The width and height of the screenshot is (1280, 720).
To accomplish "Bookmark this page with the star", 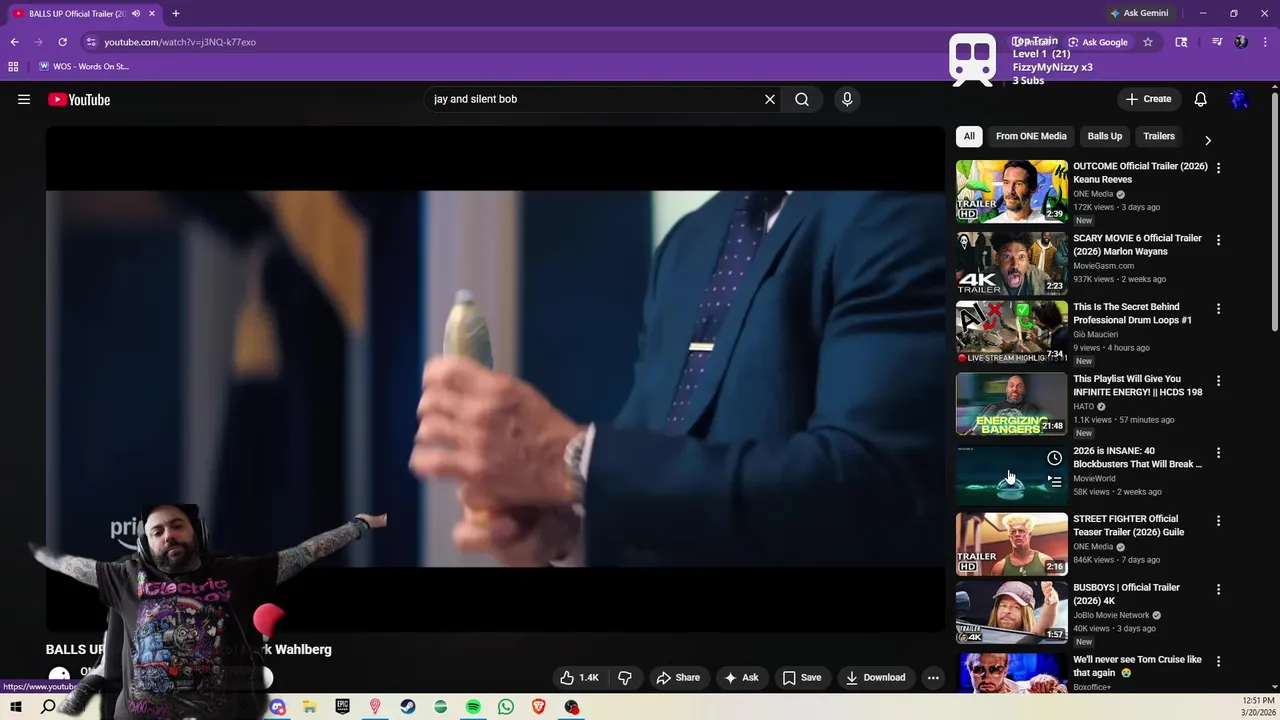I will (x=1148, y=42).
